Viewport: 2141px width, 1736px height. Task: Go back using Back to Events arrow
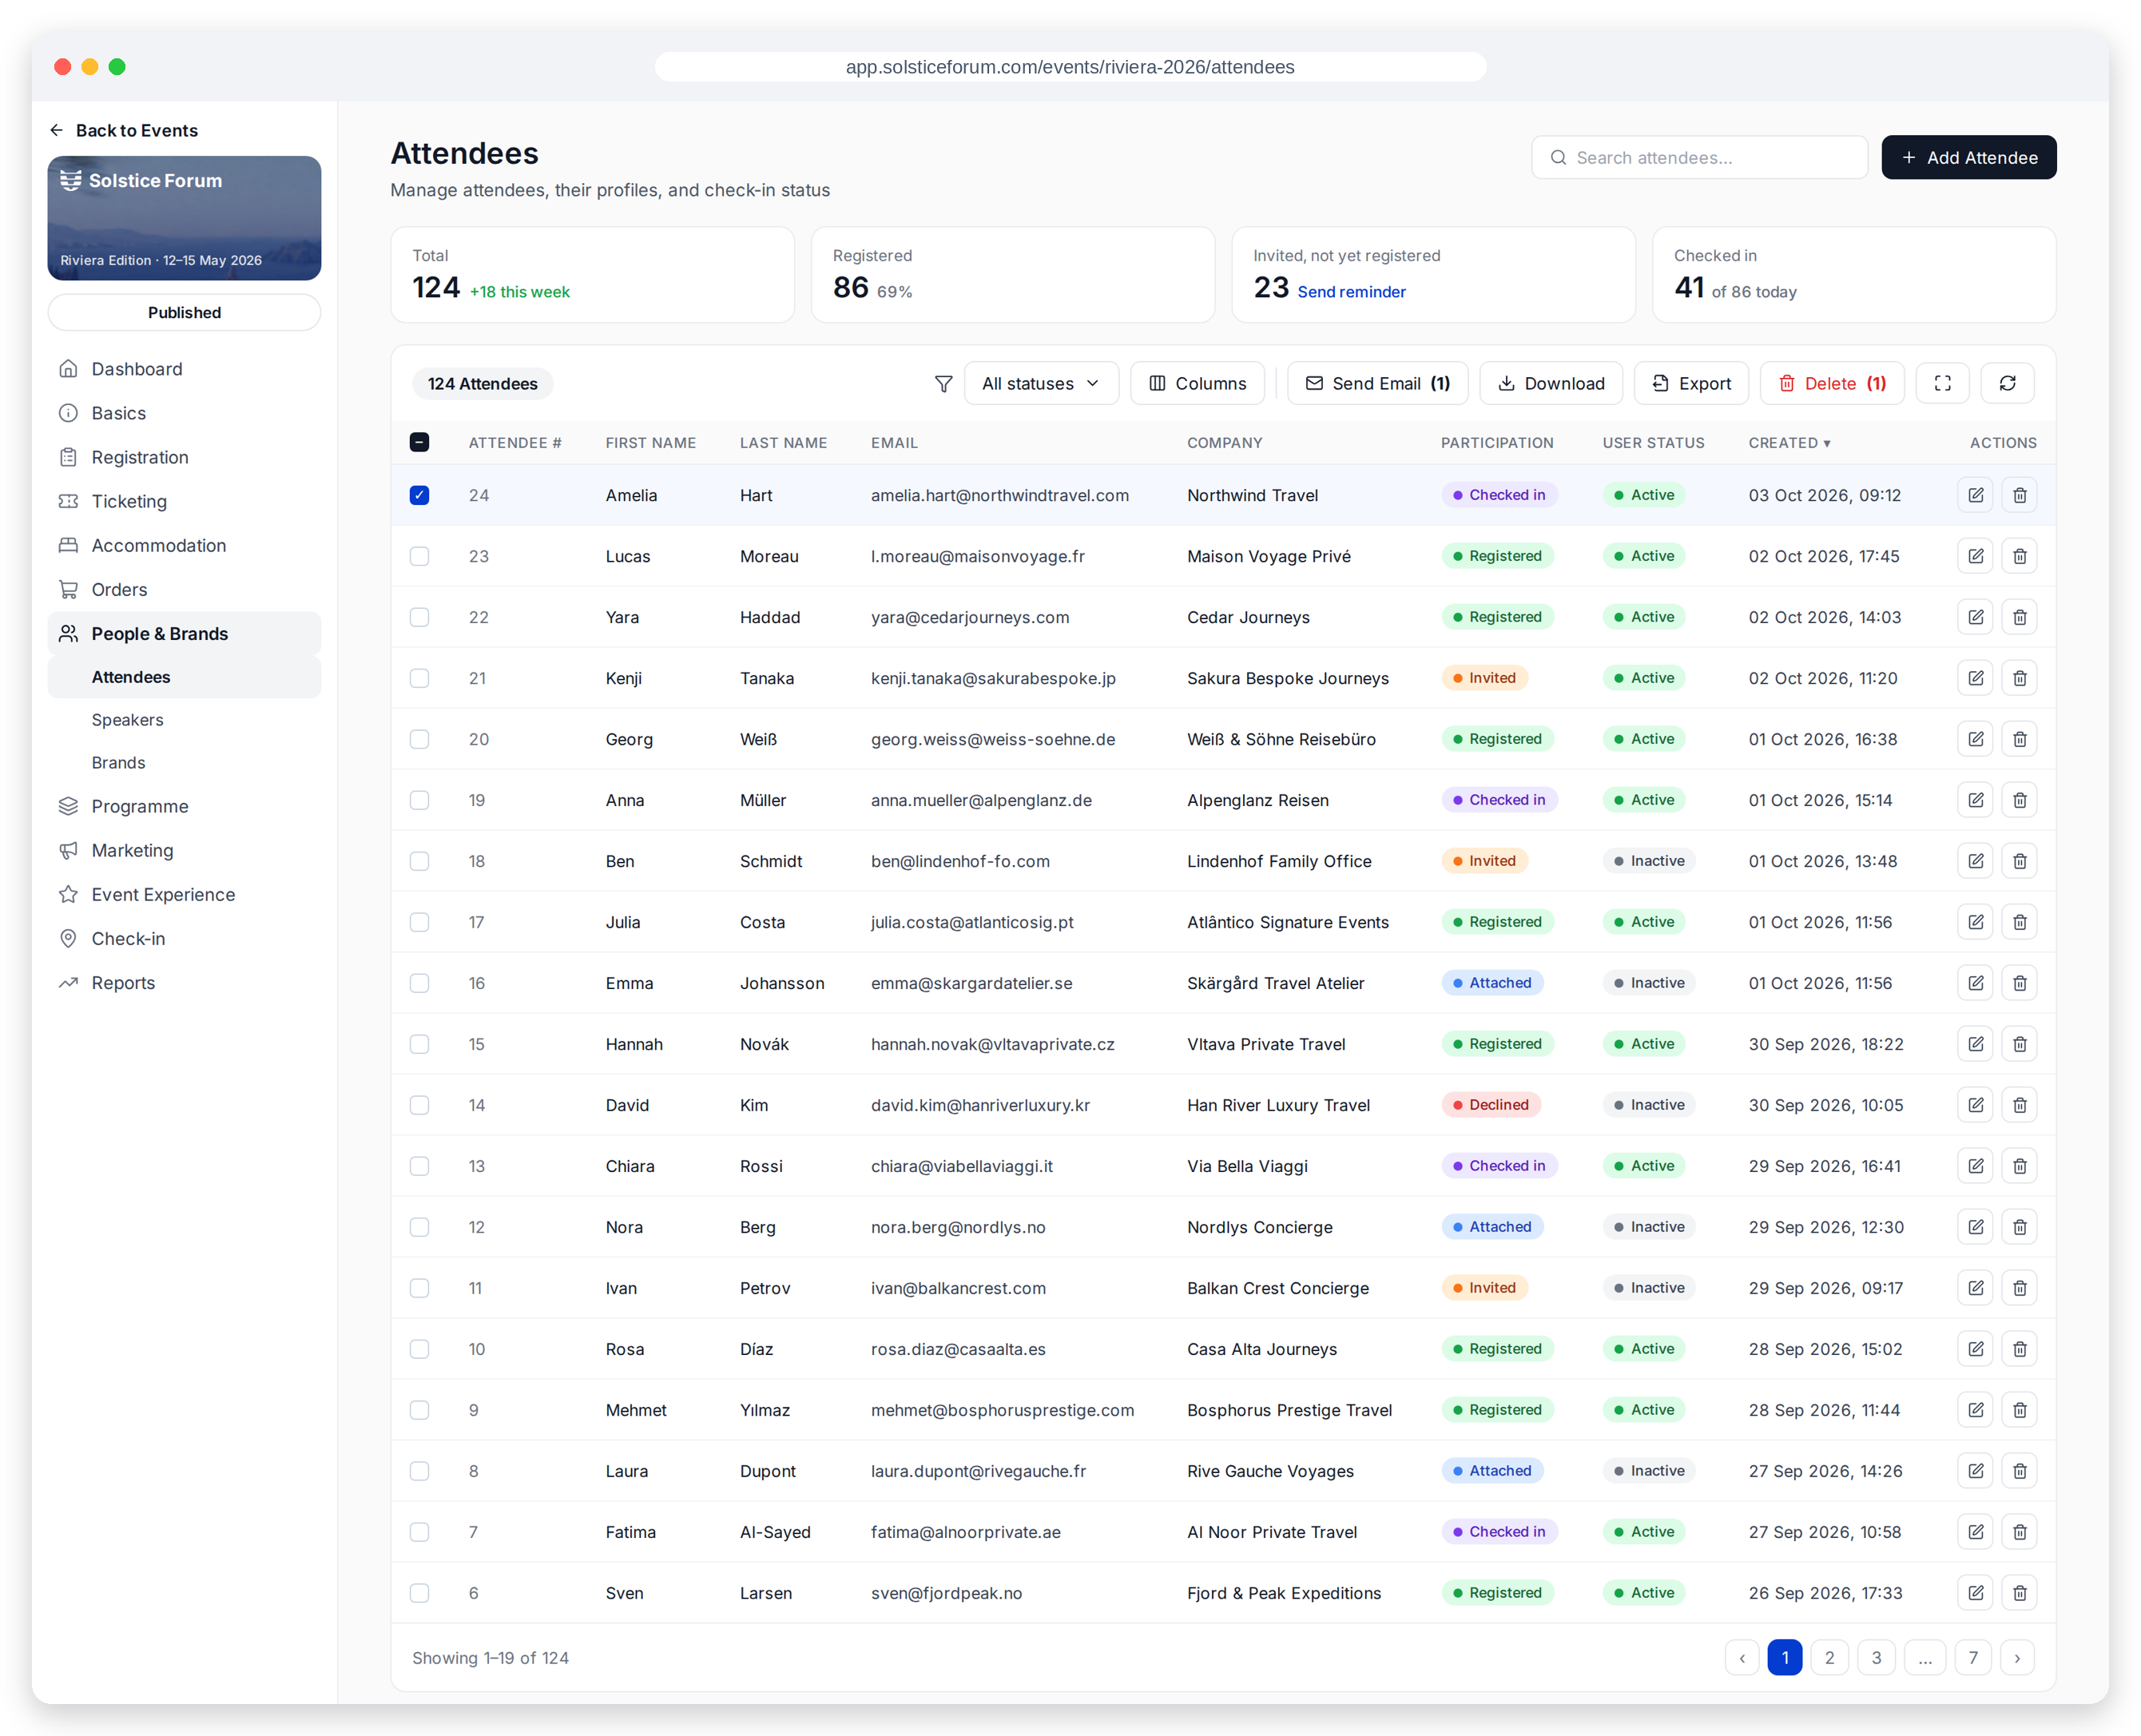tap(57, 130)
